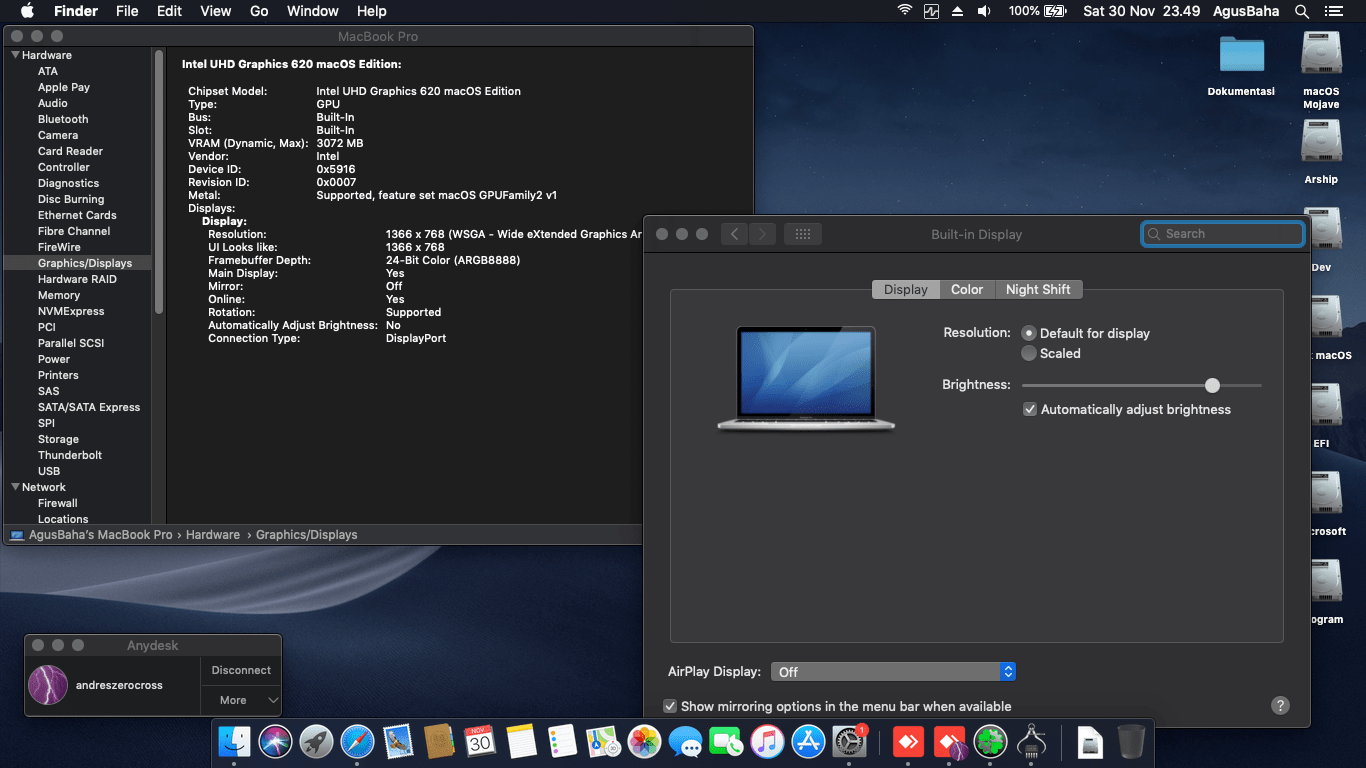The image size is (1366, 768).
Task: Open iTunes from the Dock
Action: point(768,742)
